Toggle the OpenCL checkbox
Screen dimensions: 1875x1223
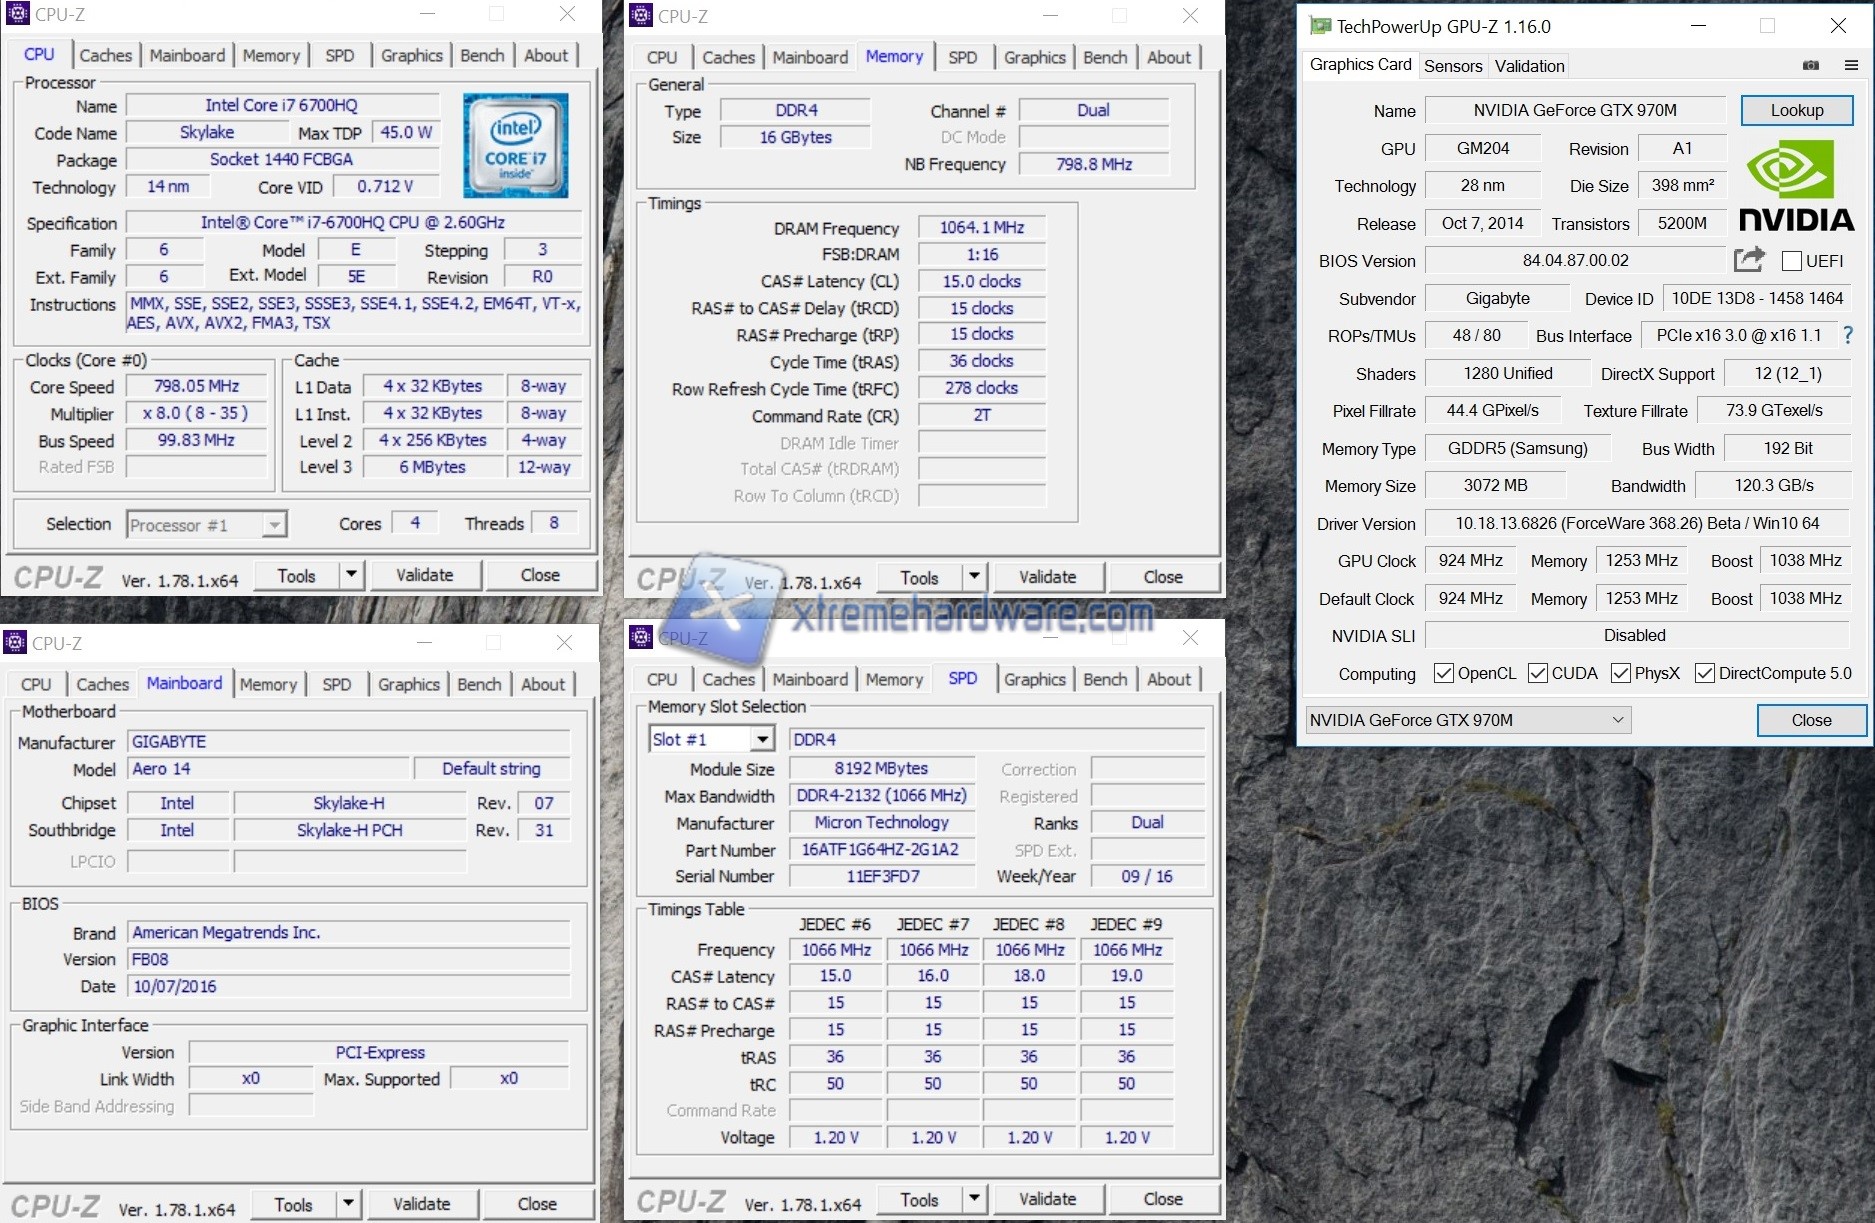tap(1443, 673)
